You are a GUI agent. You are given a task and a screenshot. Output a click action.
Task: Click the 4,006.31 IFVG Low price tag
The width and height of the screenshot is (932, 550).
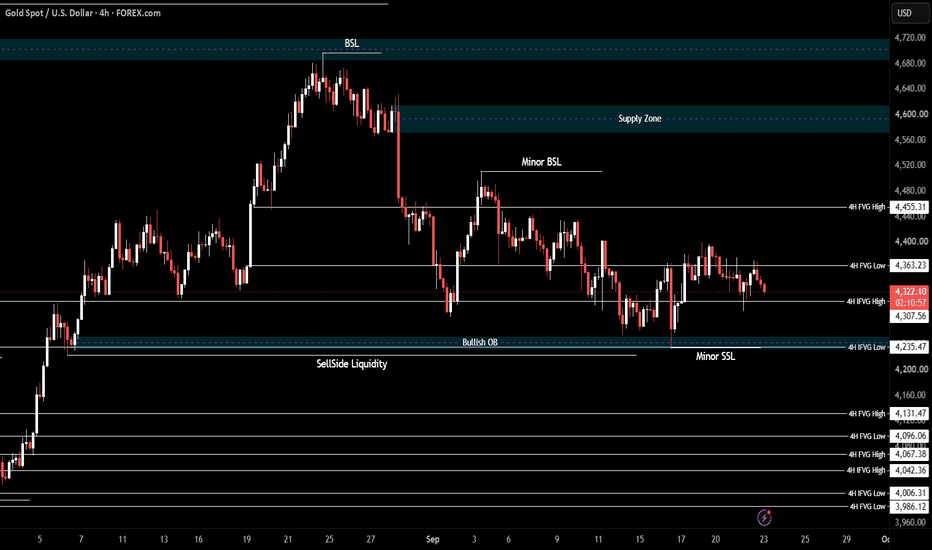point(911,493)
